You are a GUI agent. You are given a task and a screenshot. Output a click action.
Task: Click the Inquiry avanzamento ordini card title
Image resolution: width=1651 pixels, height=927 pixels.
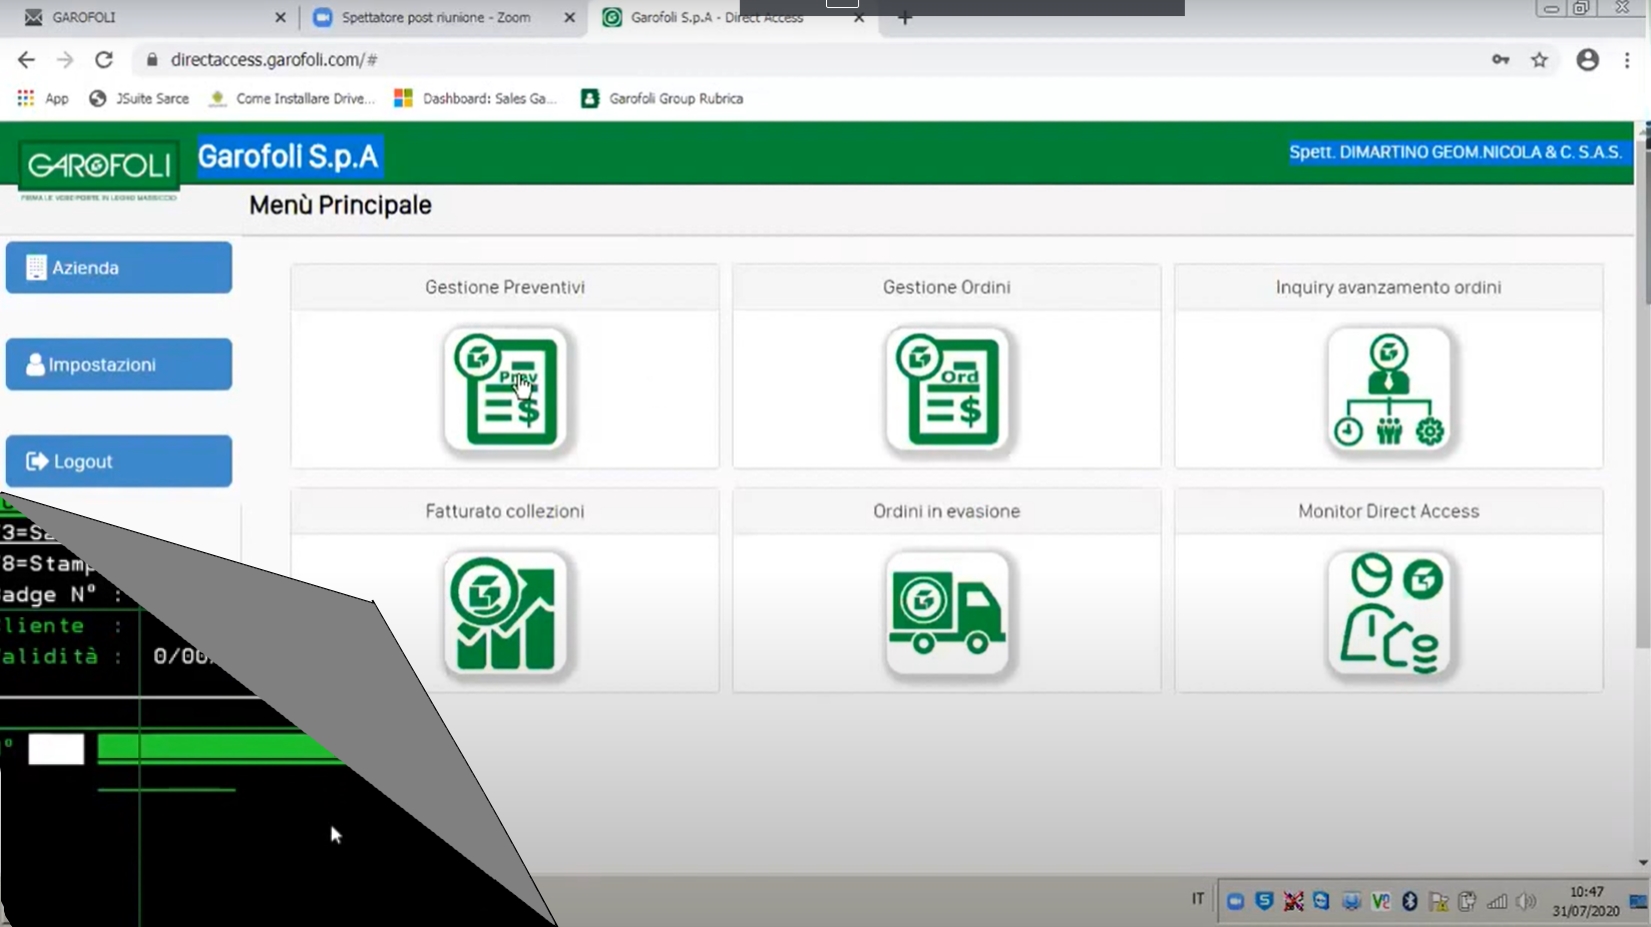click(x=1389, y=287)
